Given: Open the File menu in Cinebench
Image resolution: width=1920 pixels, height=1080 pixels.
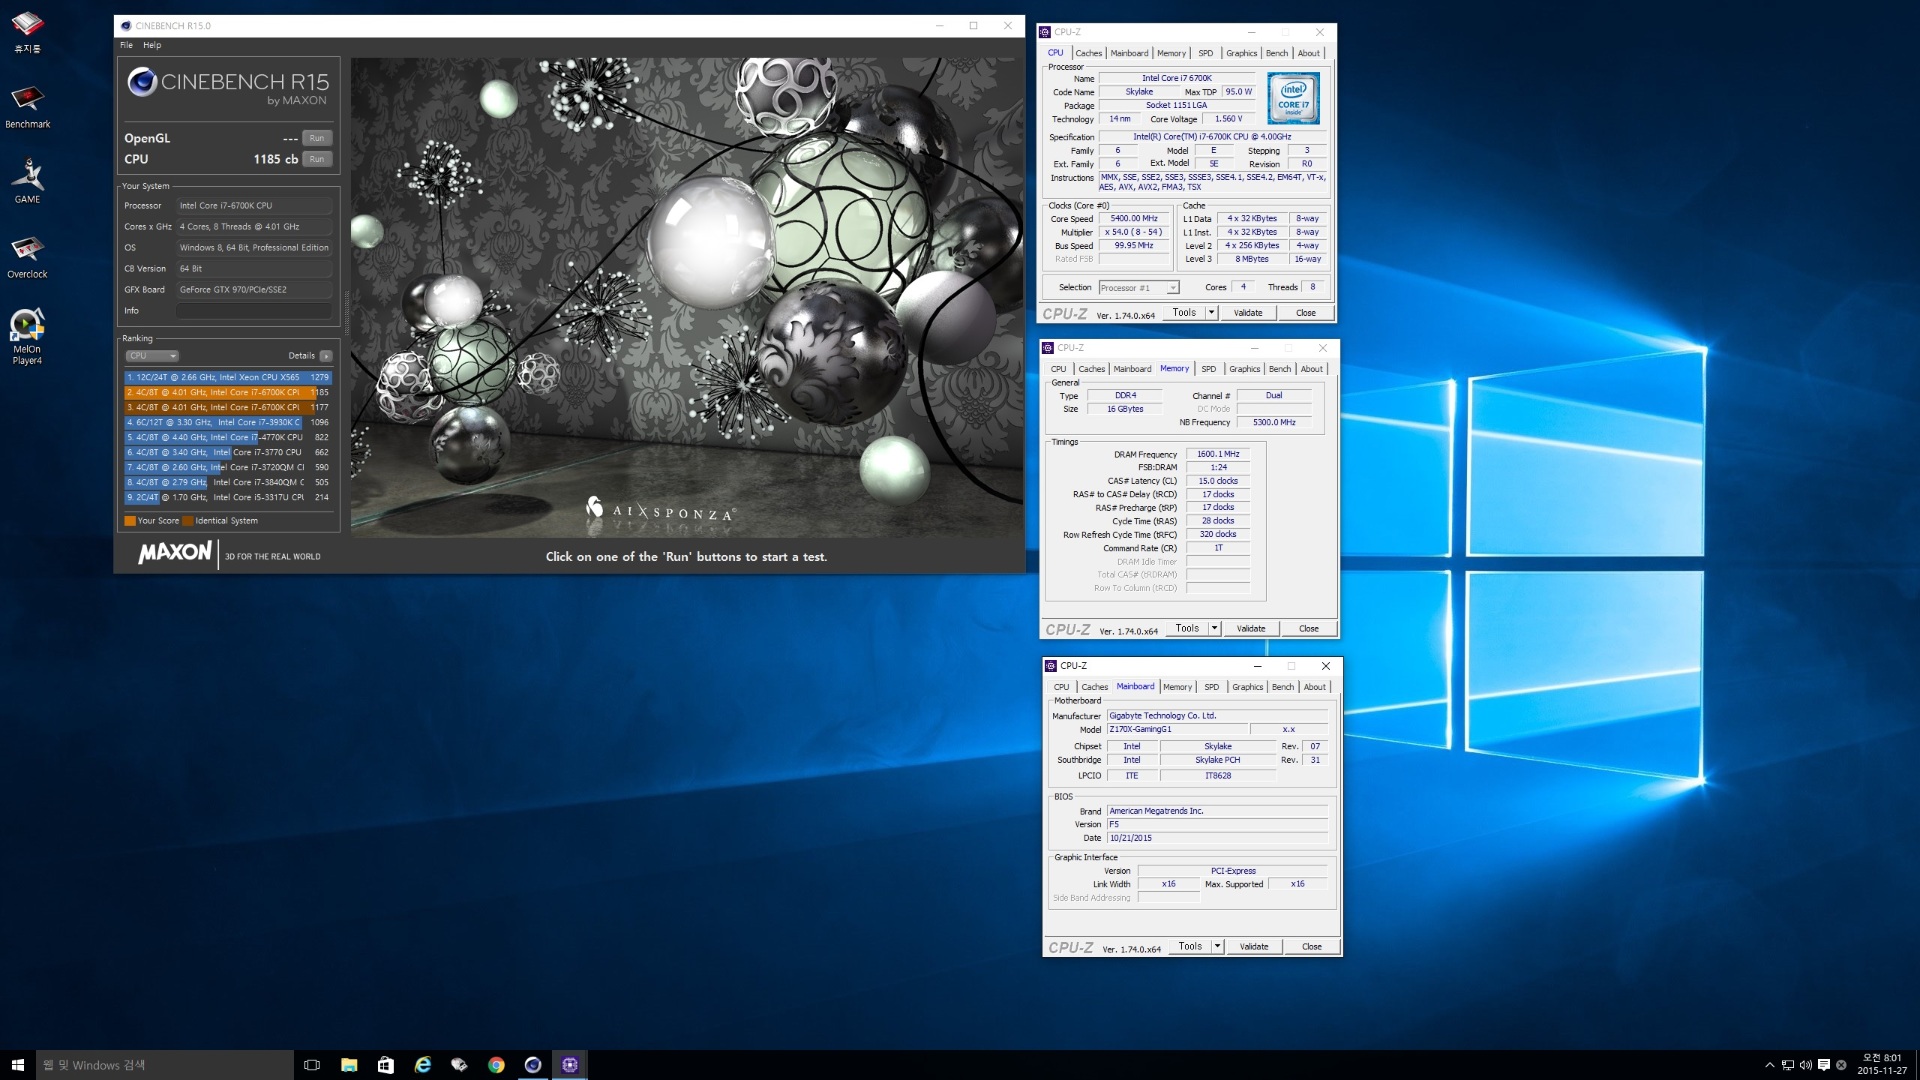Looking at the screenshot, I should tap(127, 45).
